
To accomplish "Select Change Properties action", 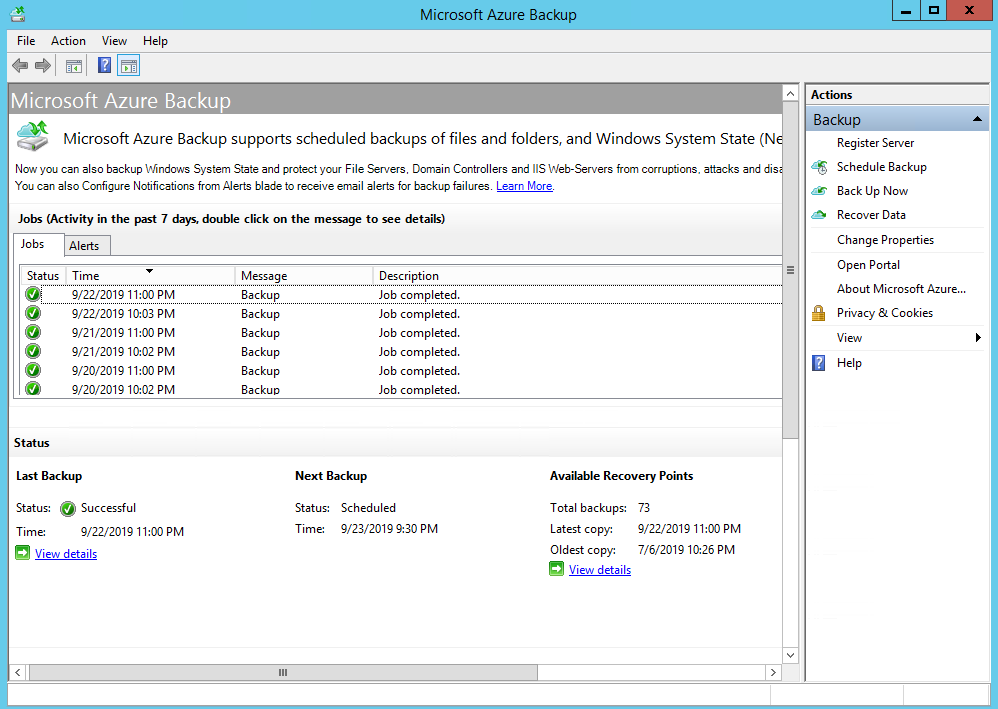I will (885, 240).
